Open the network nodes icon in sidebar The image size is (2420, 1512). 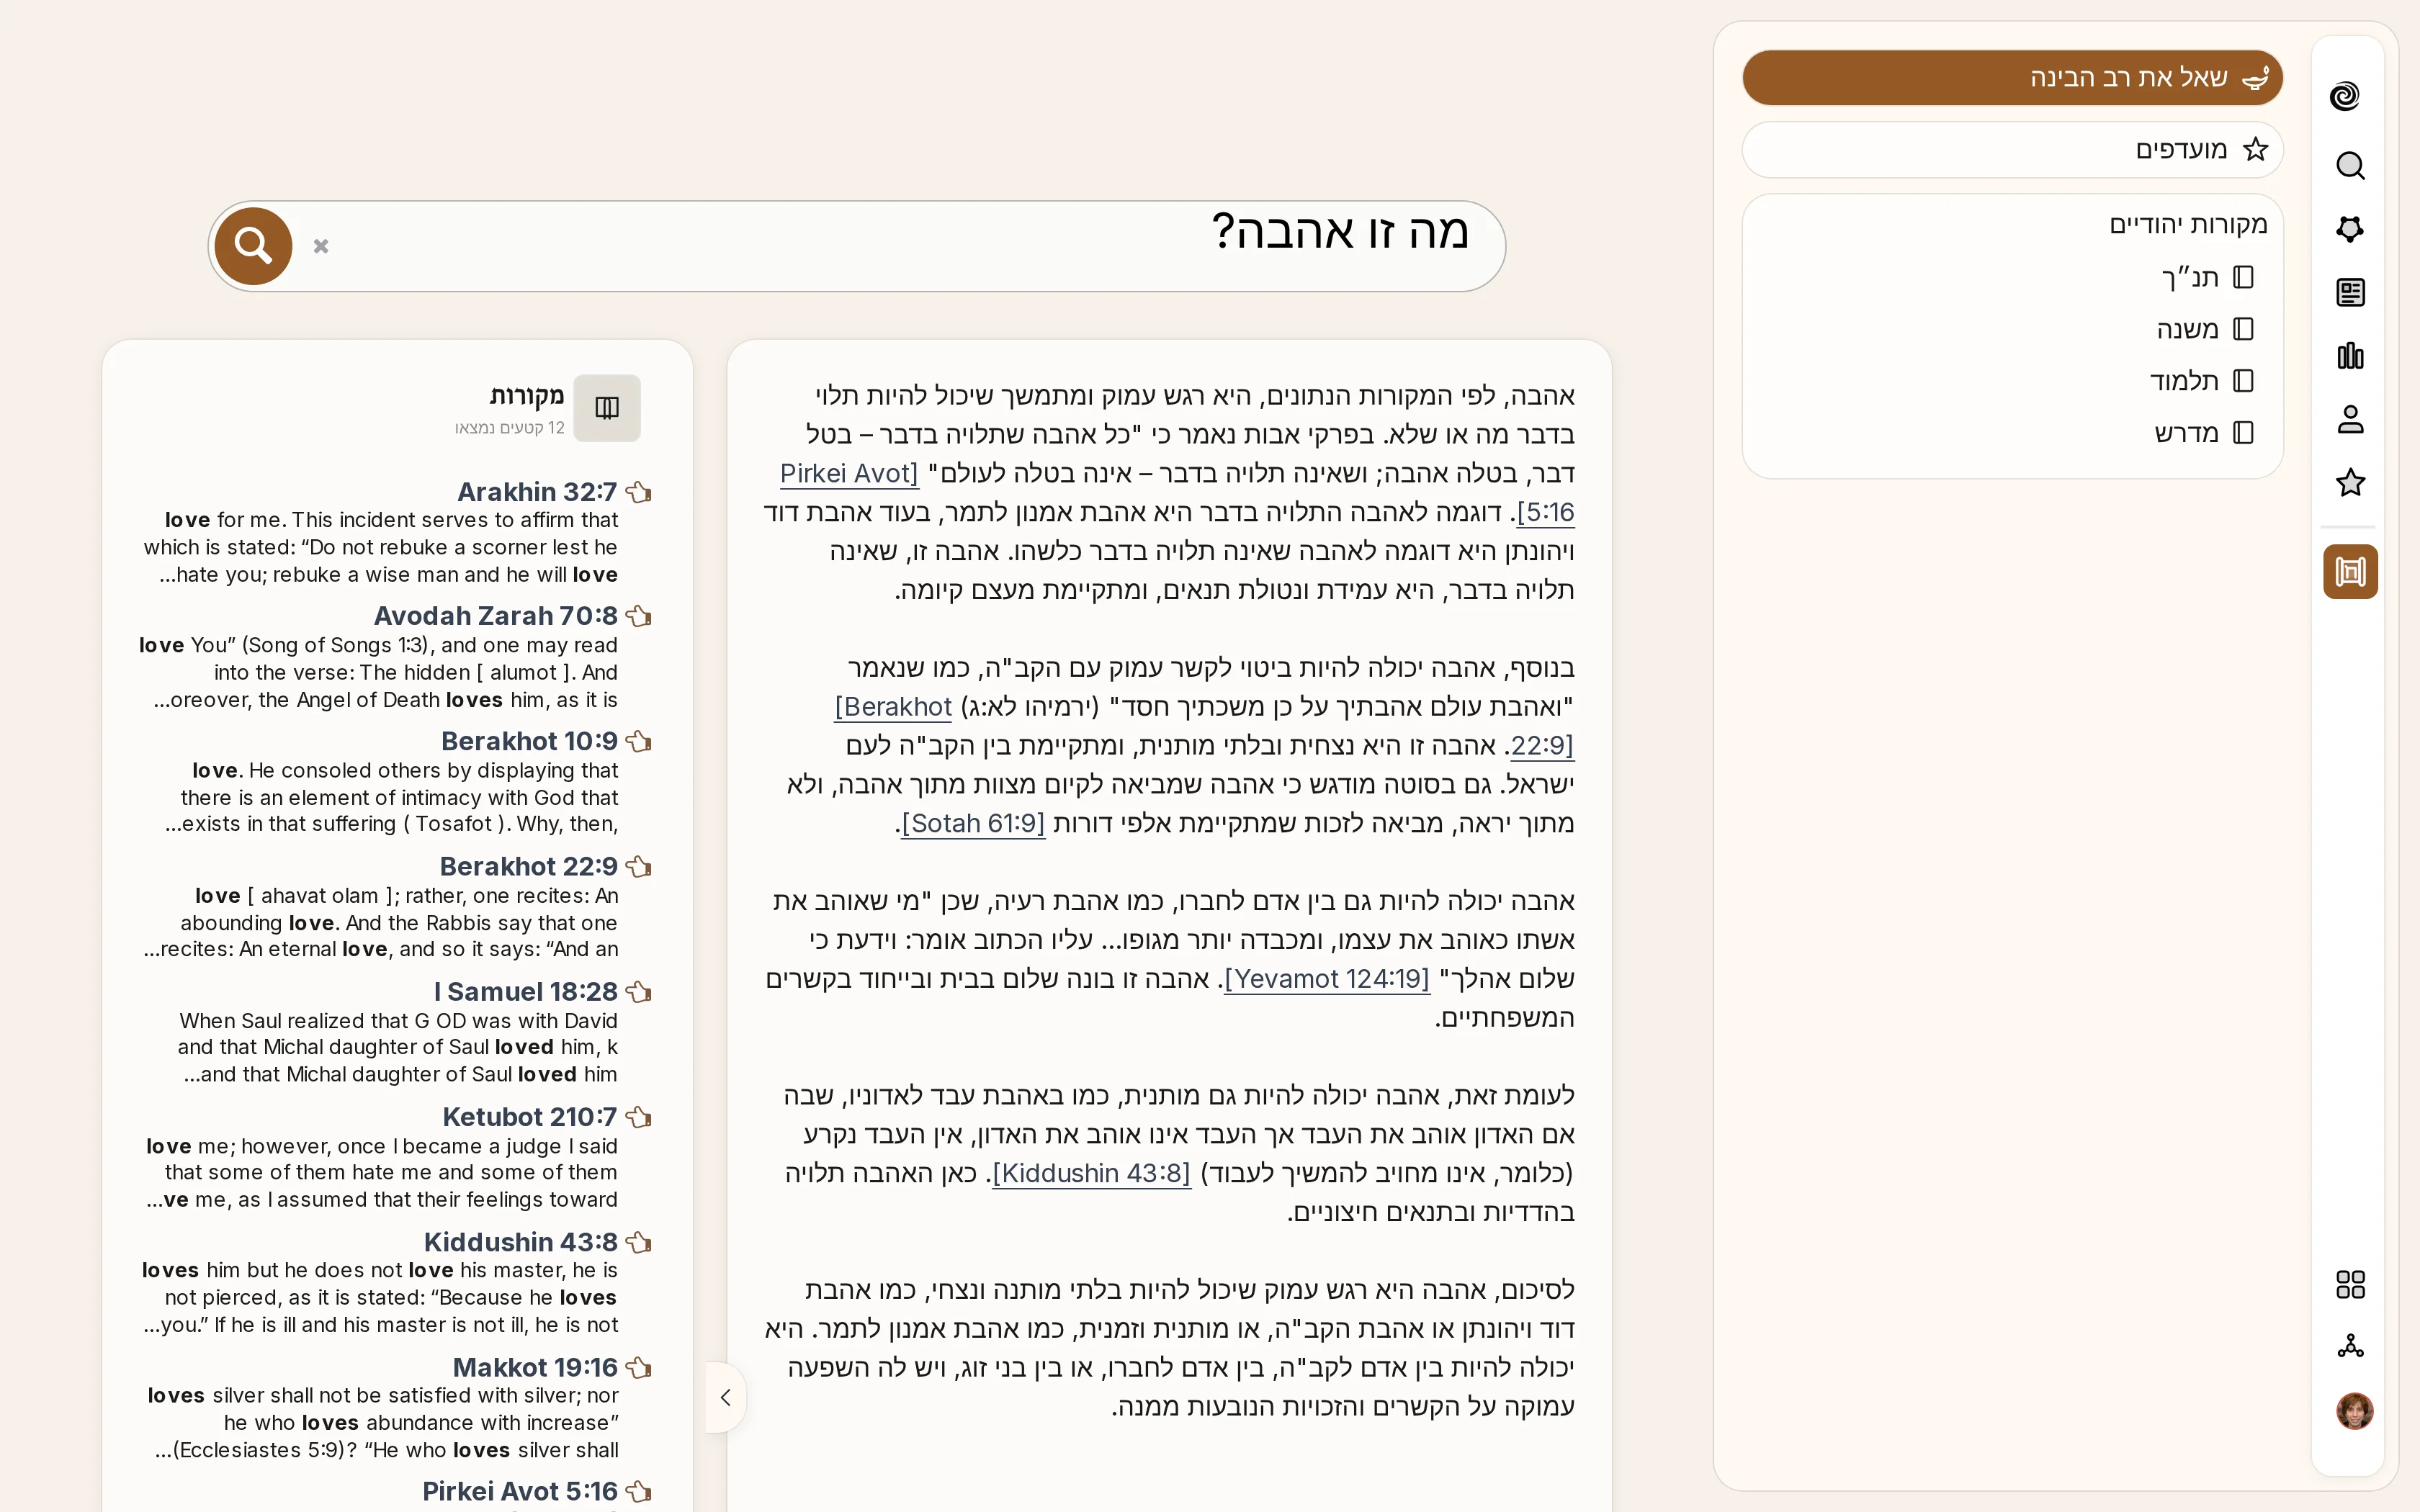coord(2350,1346)
